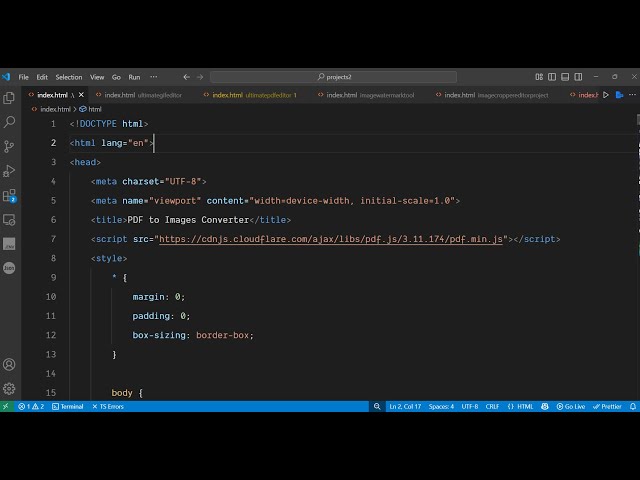Open the Search view in activity bar
Screen dimensions: 640x480
[9, 122]
